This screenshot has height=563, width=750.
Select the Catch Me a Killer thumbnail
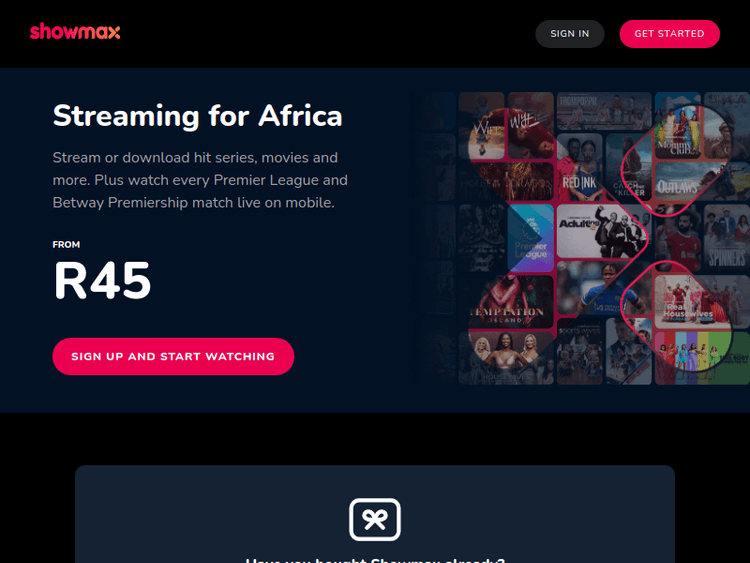click(x=629, y=167)
